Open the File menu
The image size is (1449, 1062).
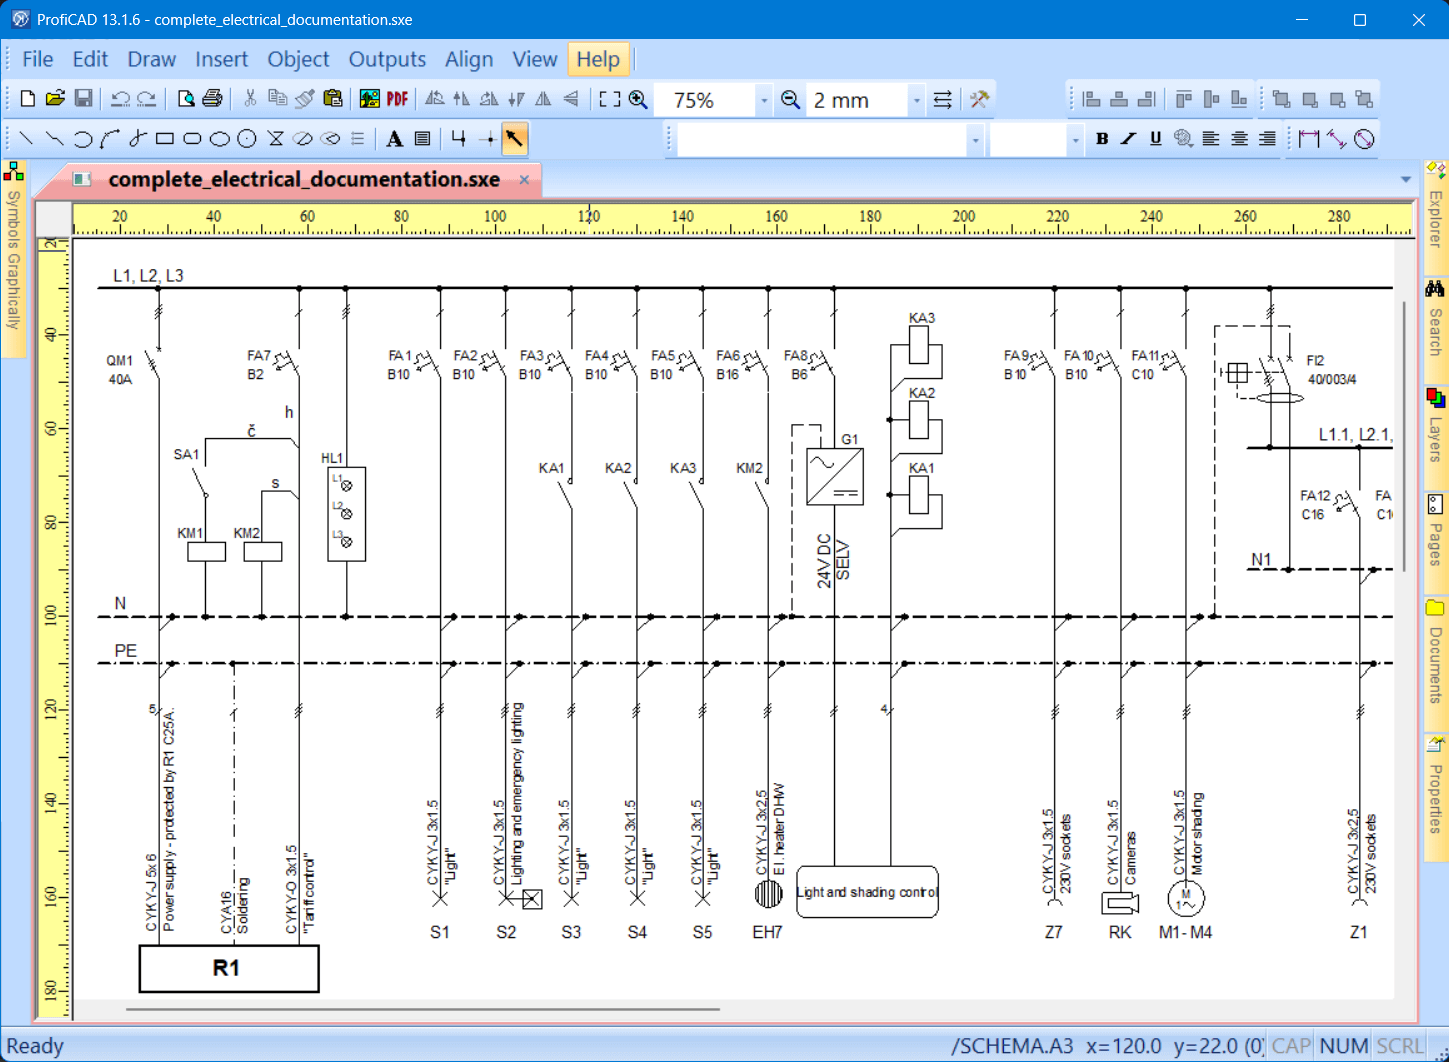coord(38,59)
